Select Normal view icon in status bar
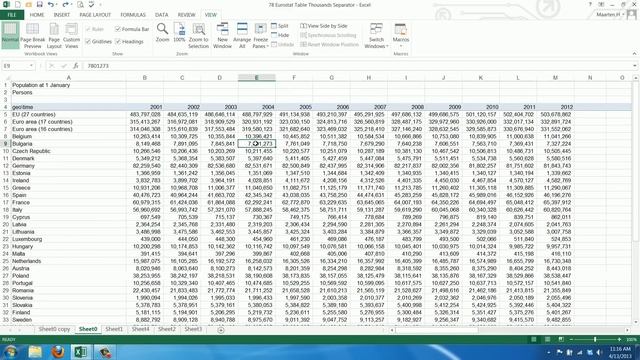 (533, 339)
